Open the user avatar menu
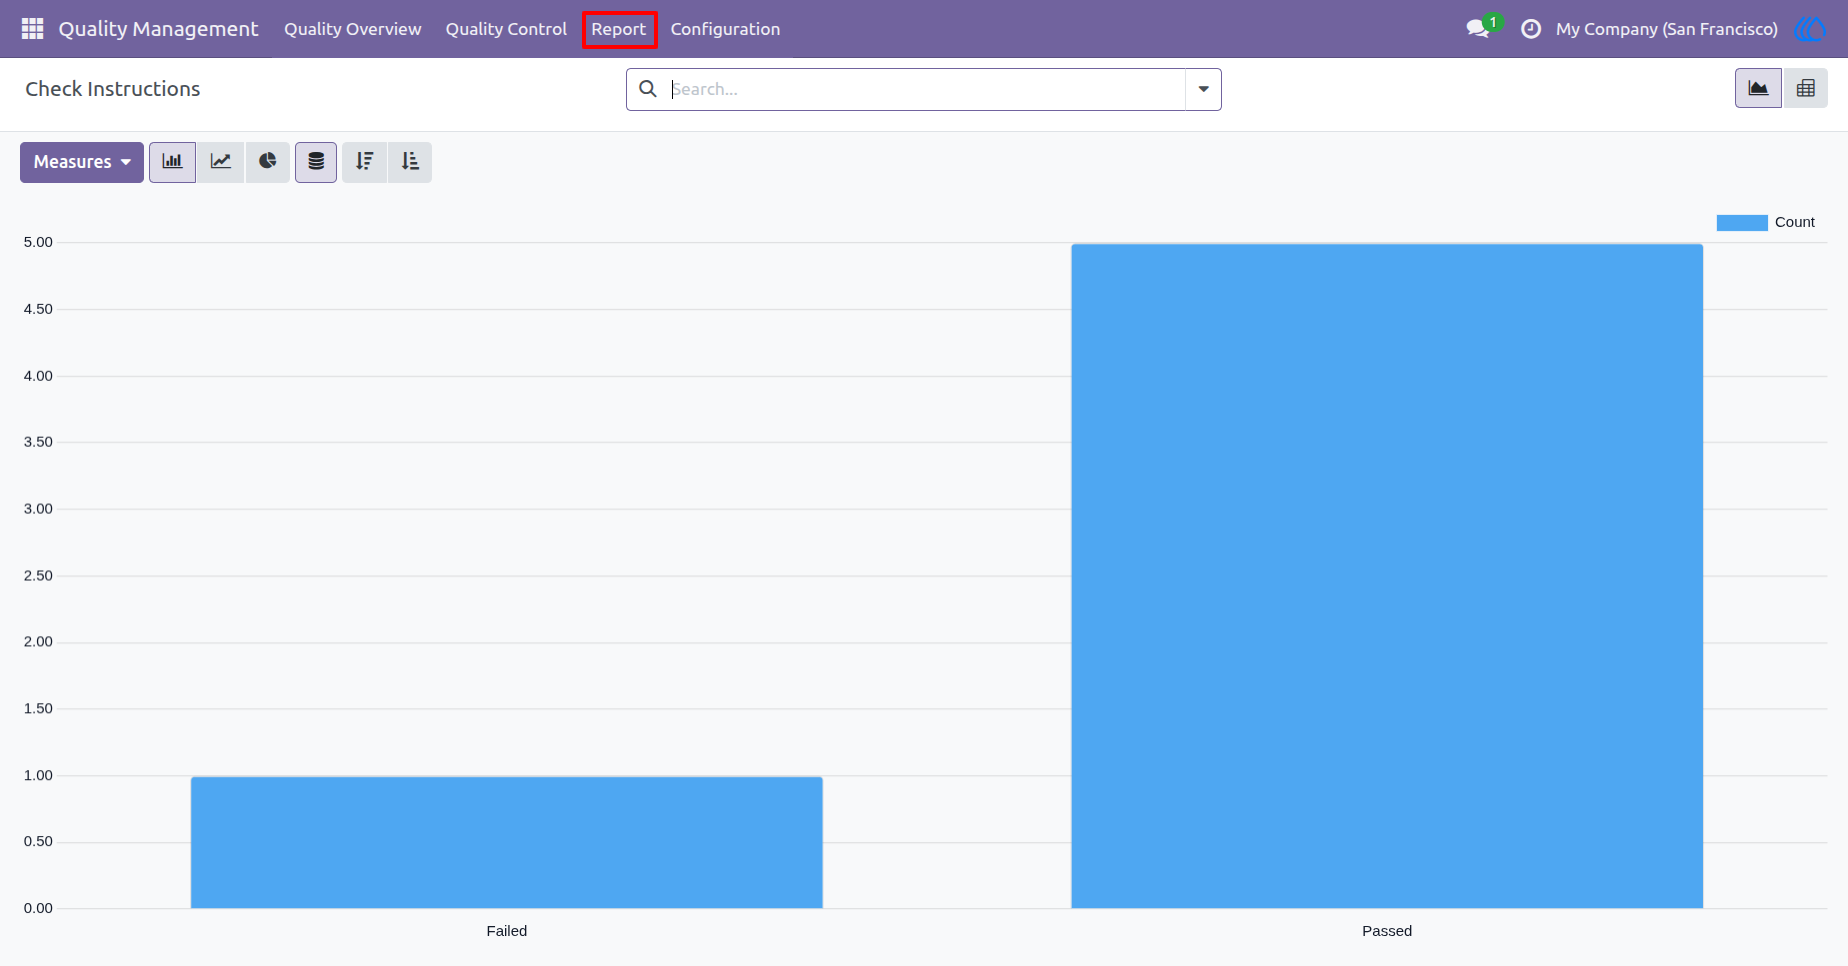 (1811, 29)
